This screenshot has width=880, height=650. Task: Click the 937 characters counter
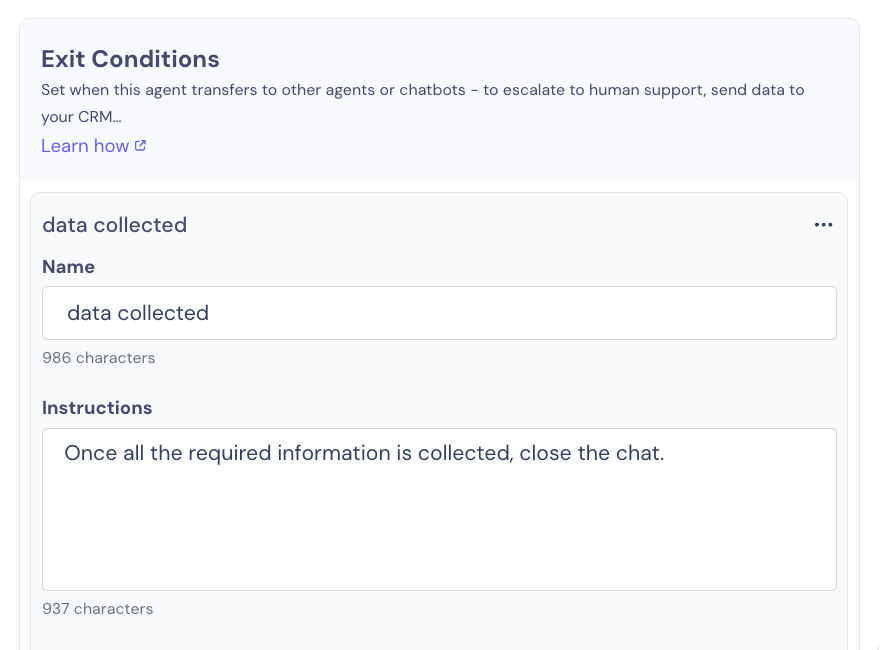pos(98,608)
